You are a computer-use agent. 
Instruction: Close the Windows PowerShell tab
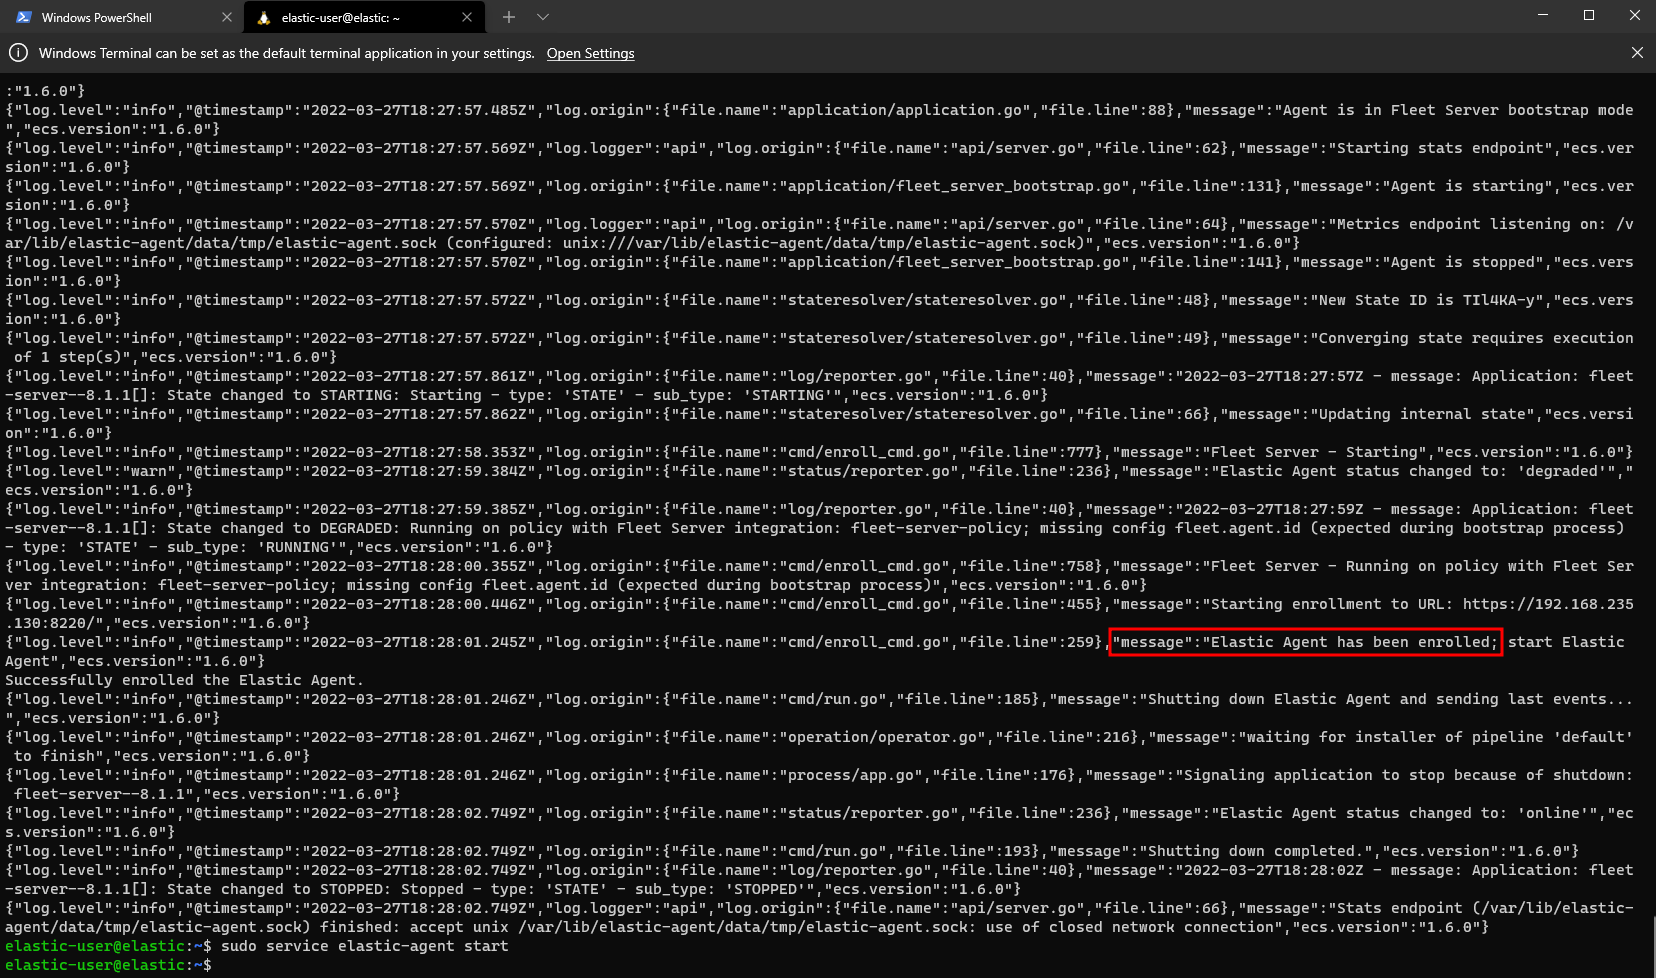coord(226,17)
